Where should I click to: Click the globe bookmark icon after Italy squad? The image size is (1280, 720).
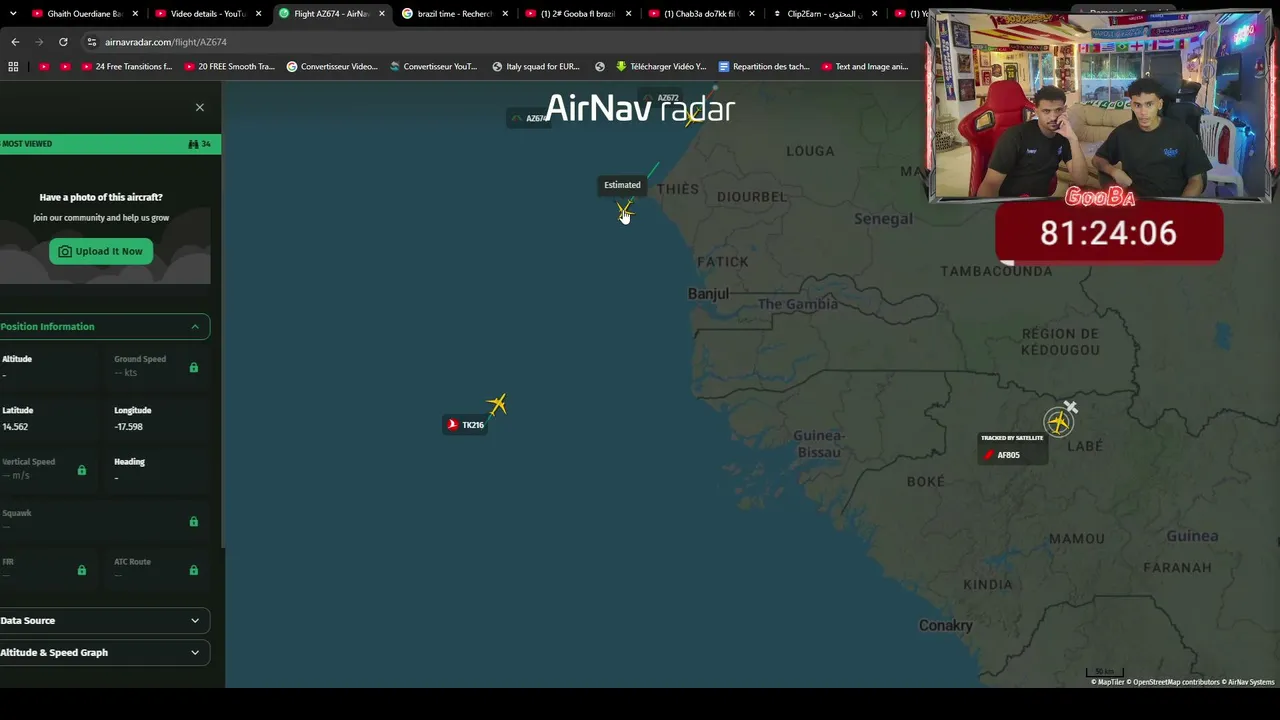point(600,67)
